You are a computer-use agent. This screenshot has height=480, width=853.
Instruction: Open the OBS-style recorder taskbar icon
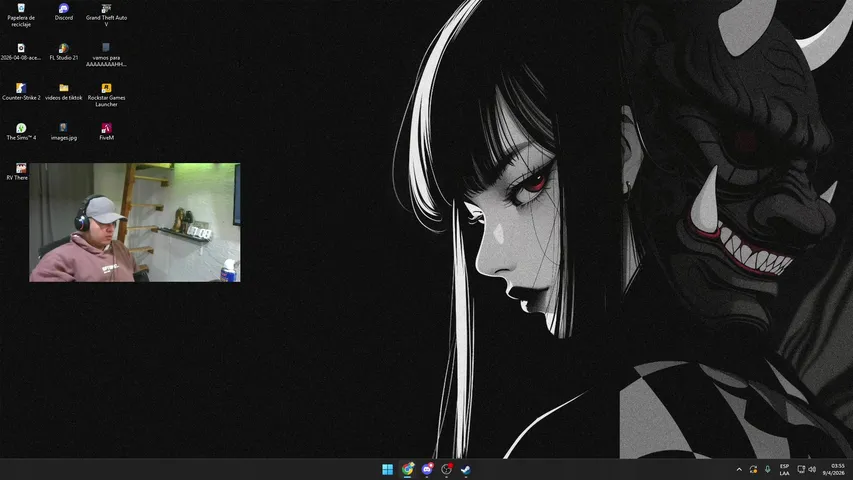[447, 469]
